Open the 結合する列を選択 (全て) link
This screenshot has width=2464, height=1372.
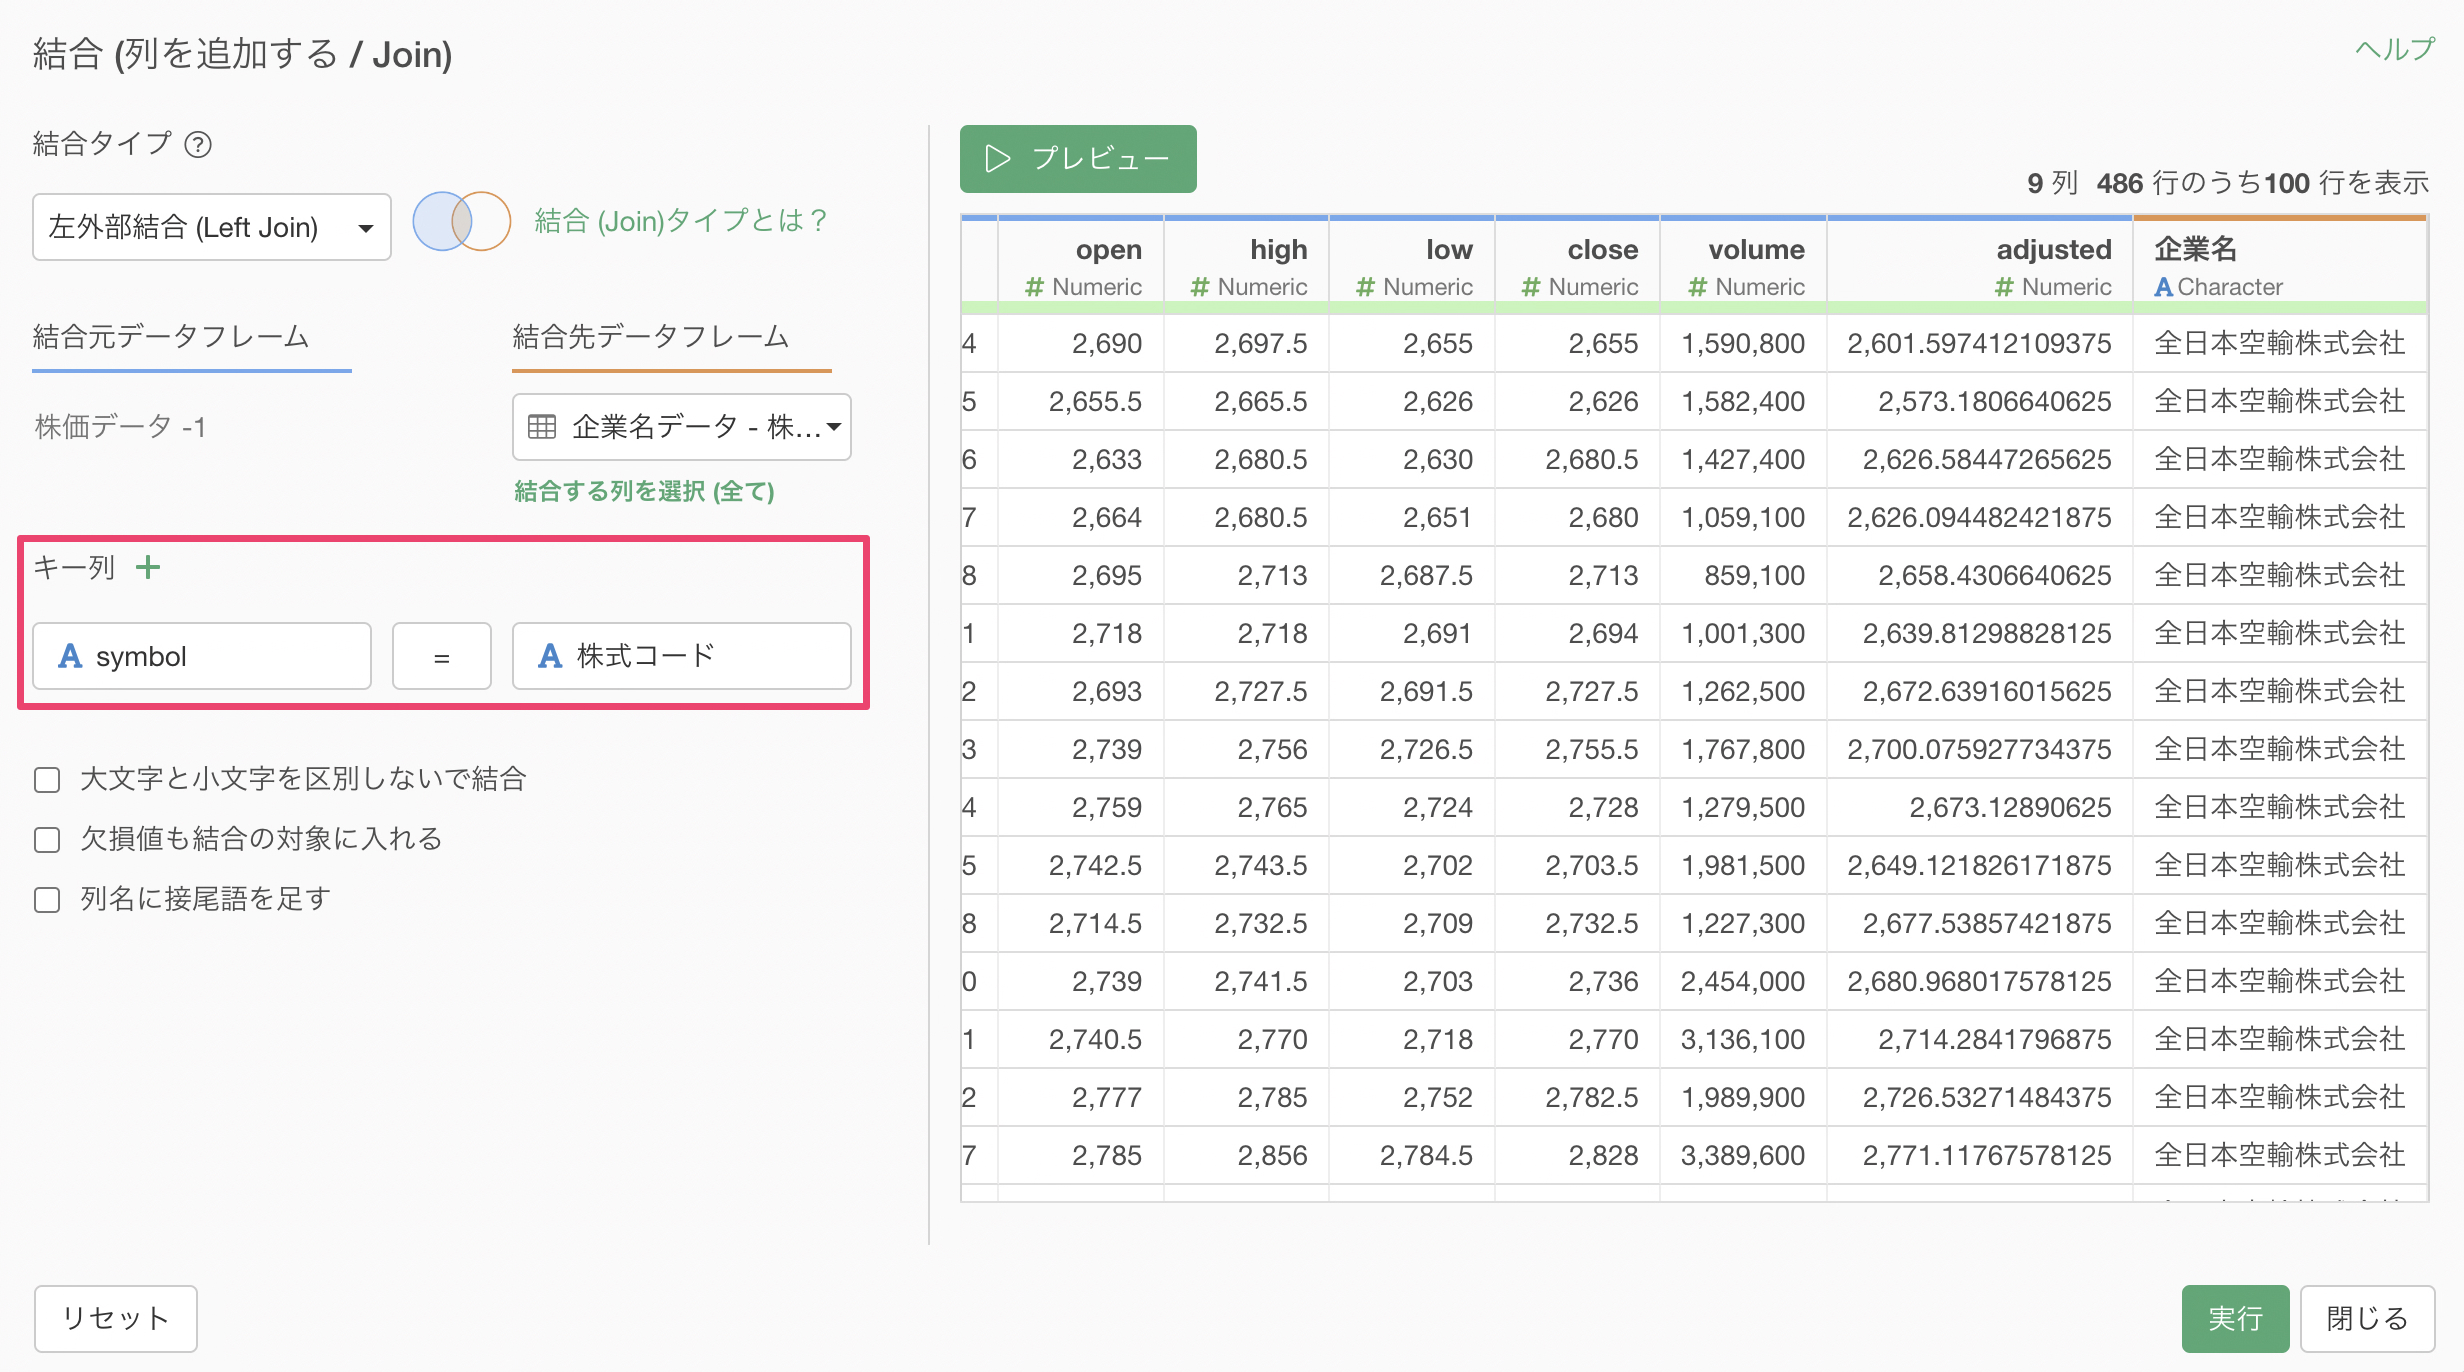(x=644, y=491)
